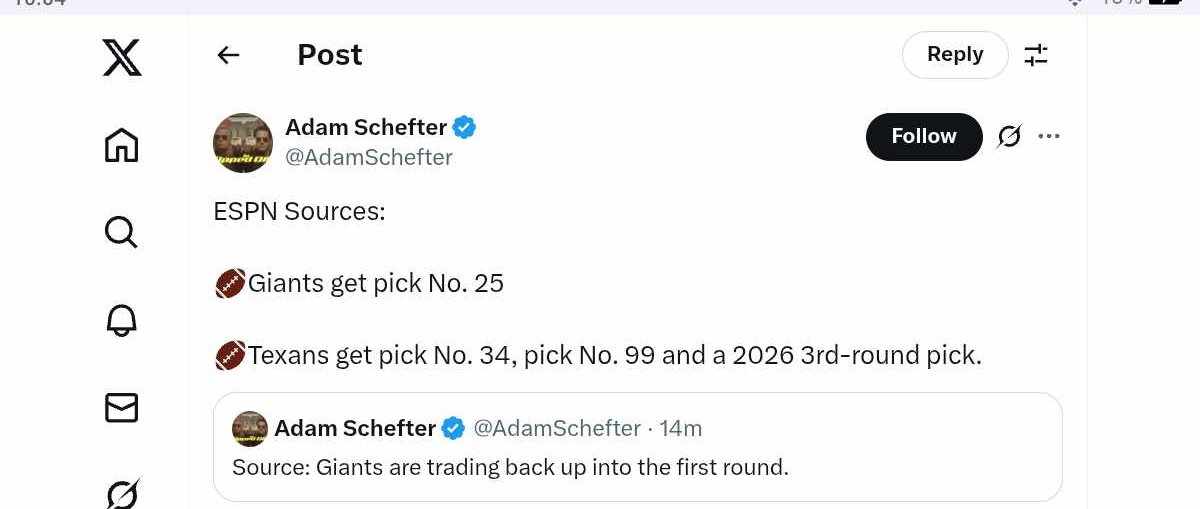Click the Post header title
1200x509 pixels.
(330, 55)
